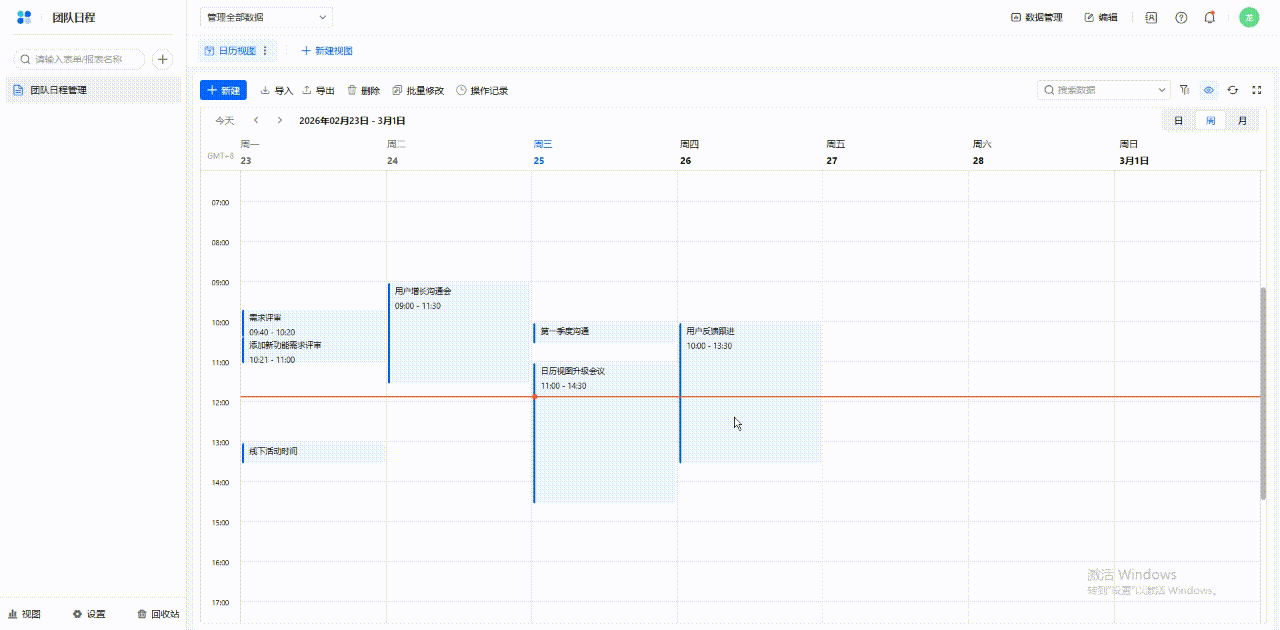Click the blue 新建 button
The width and height of the screenshot is (1280, 630).
223,90
